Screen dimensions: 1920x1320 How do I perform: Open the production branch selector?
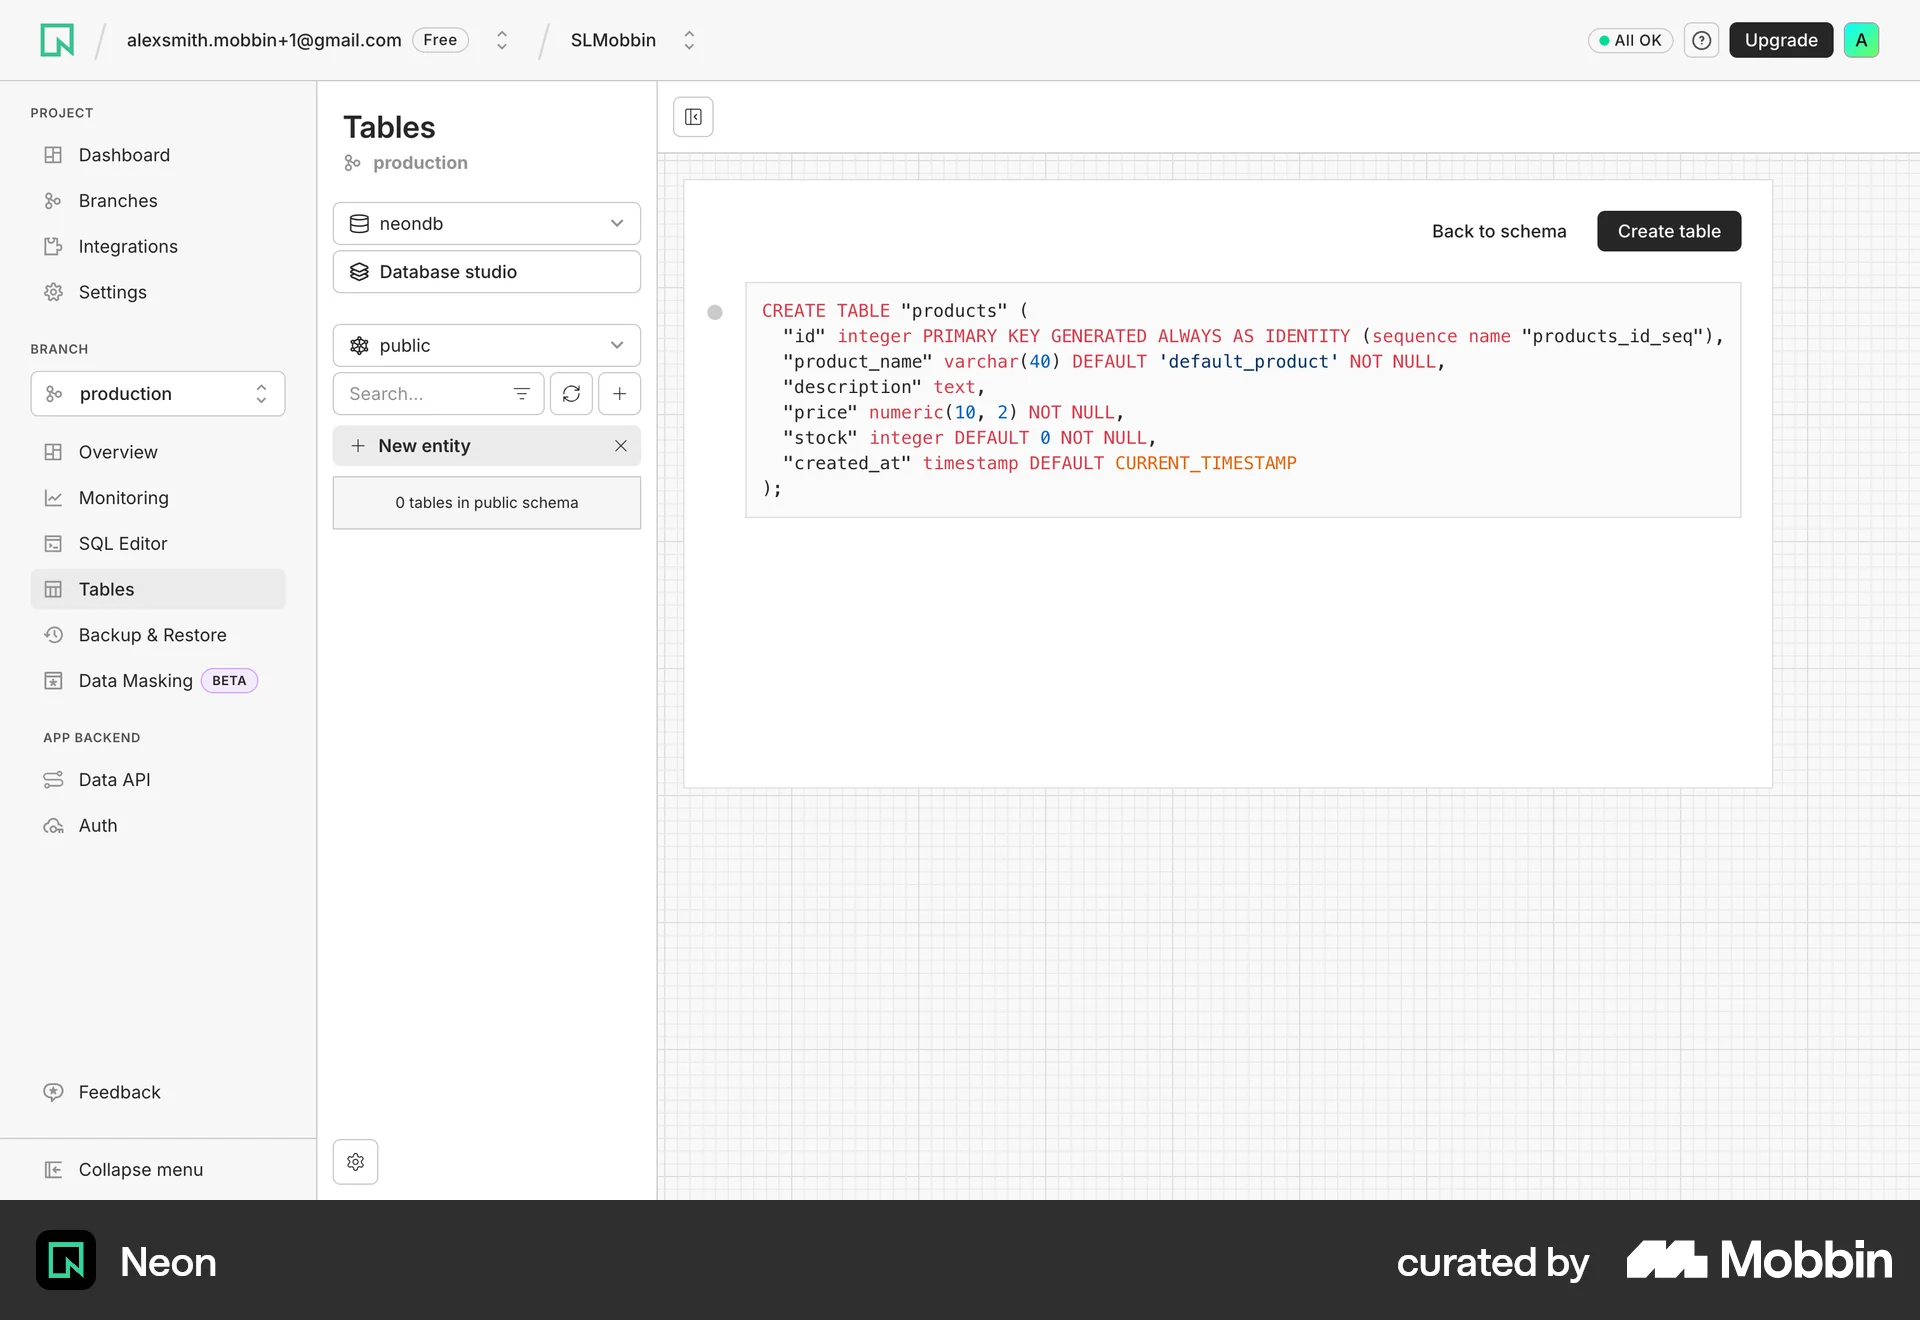(x=158, y=394)
